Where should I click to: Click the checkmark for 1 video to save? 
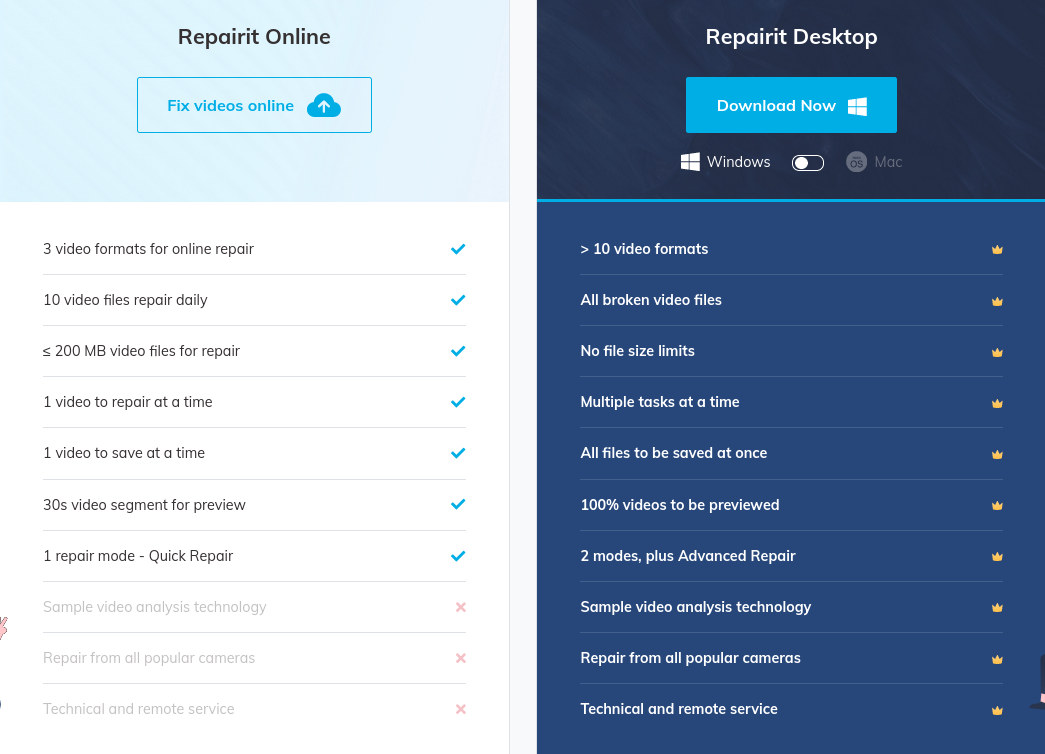pyautogui.click(x=458, y=453)
